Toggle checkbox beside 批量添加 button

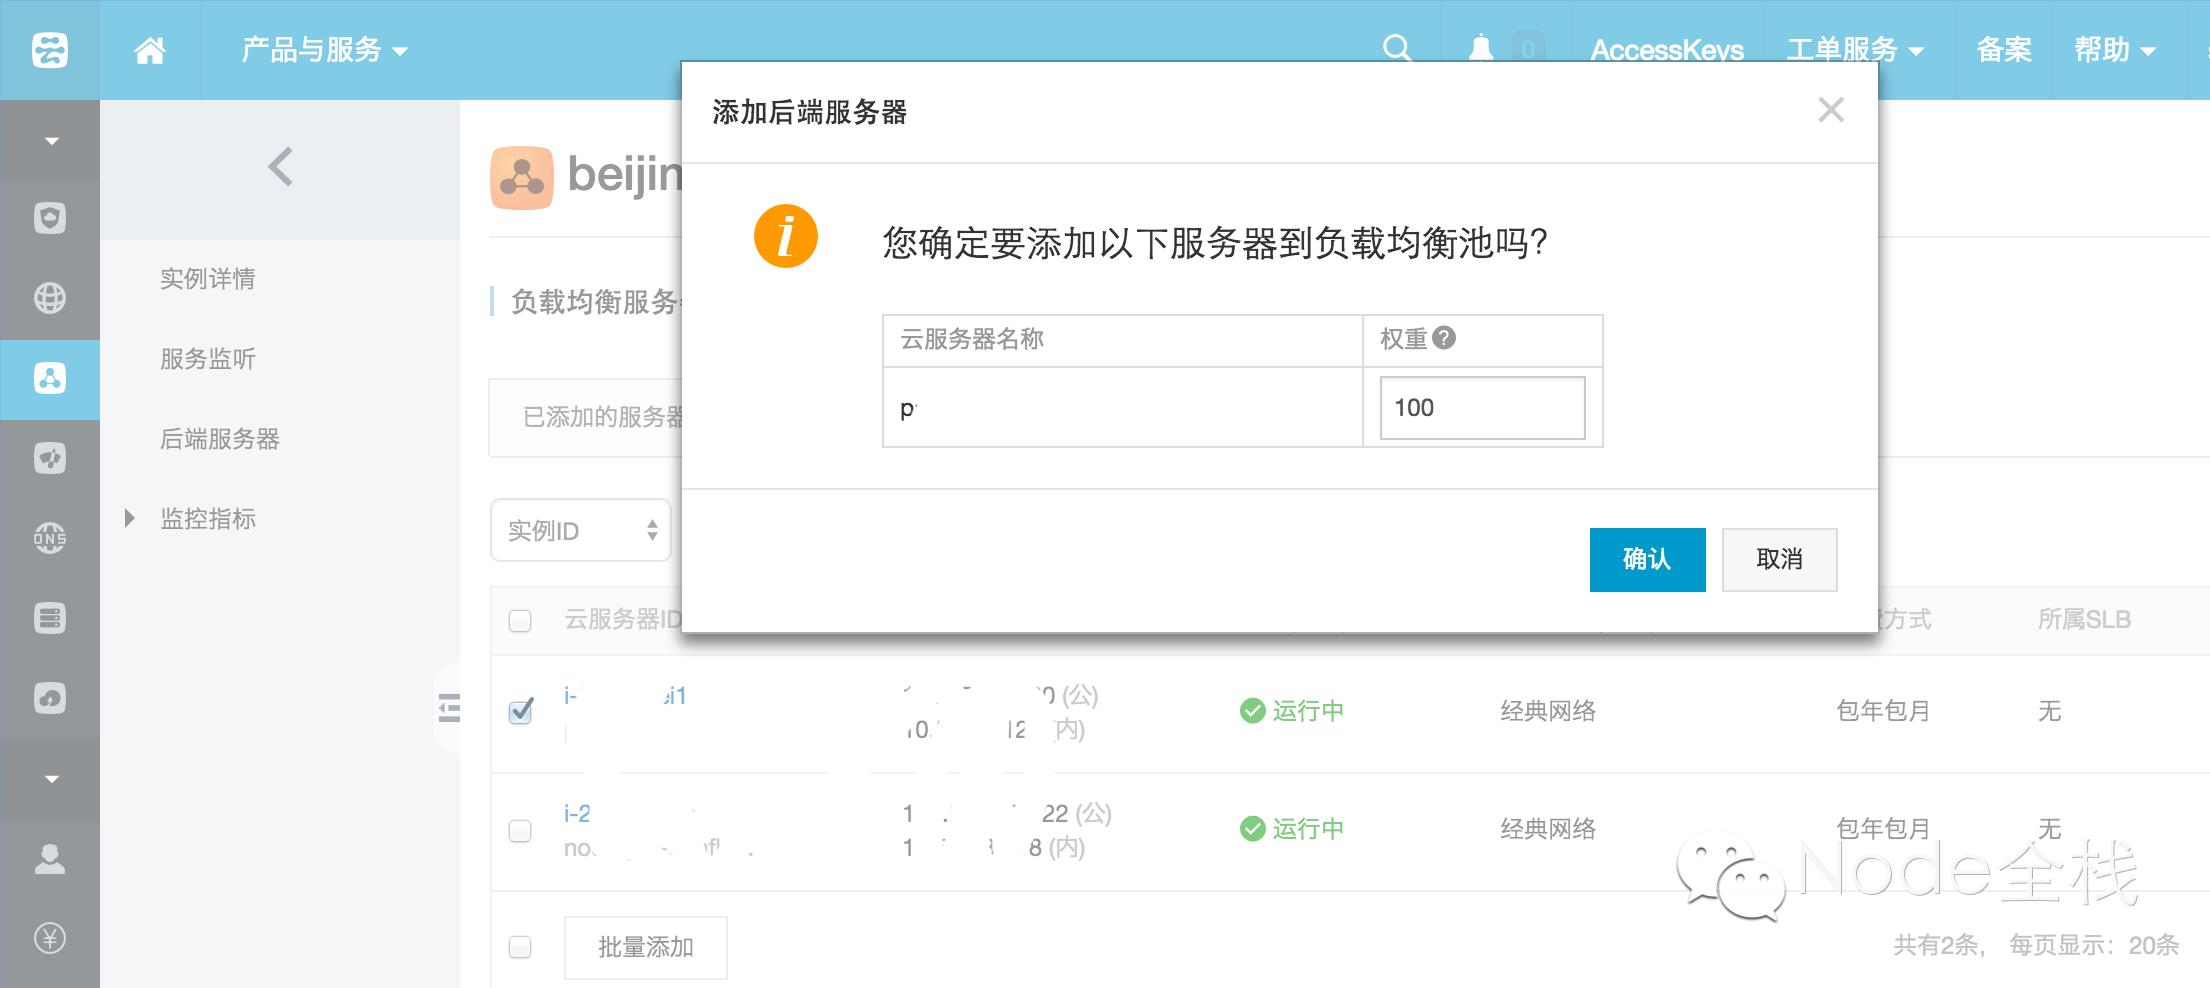pyautogui.click(x=520, y=946)
